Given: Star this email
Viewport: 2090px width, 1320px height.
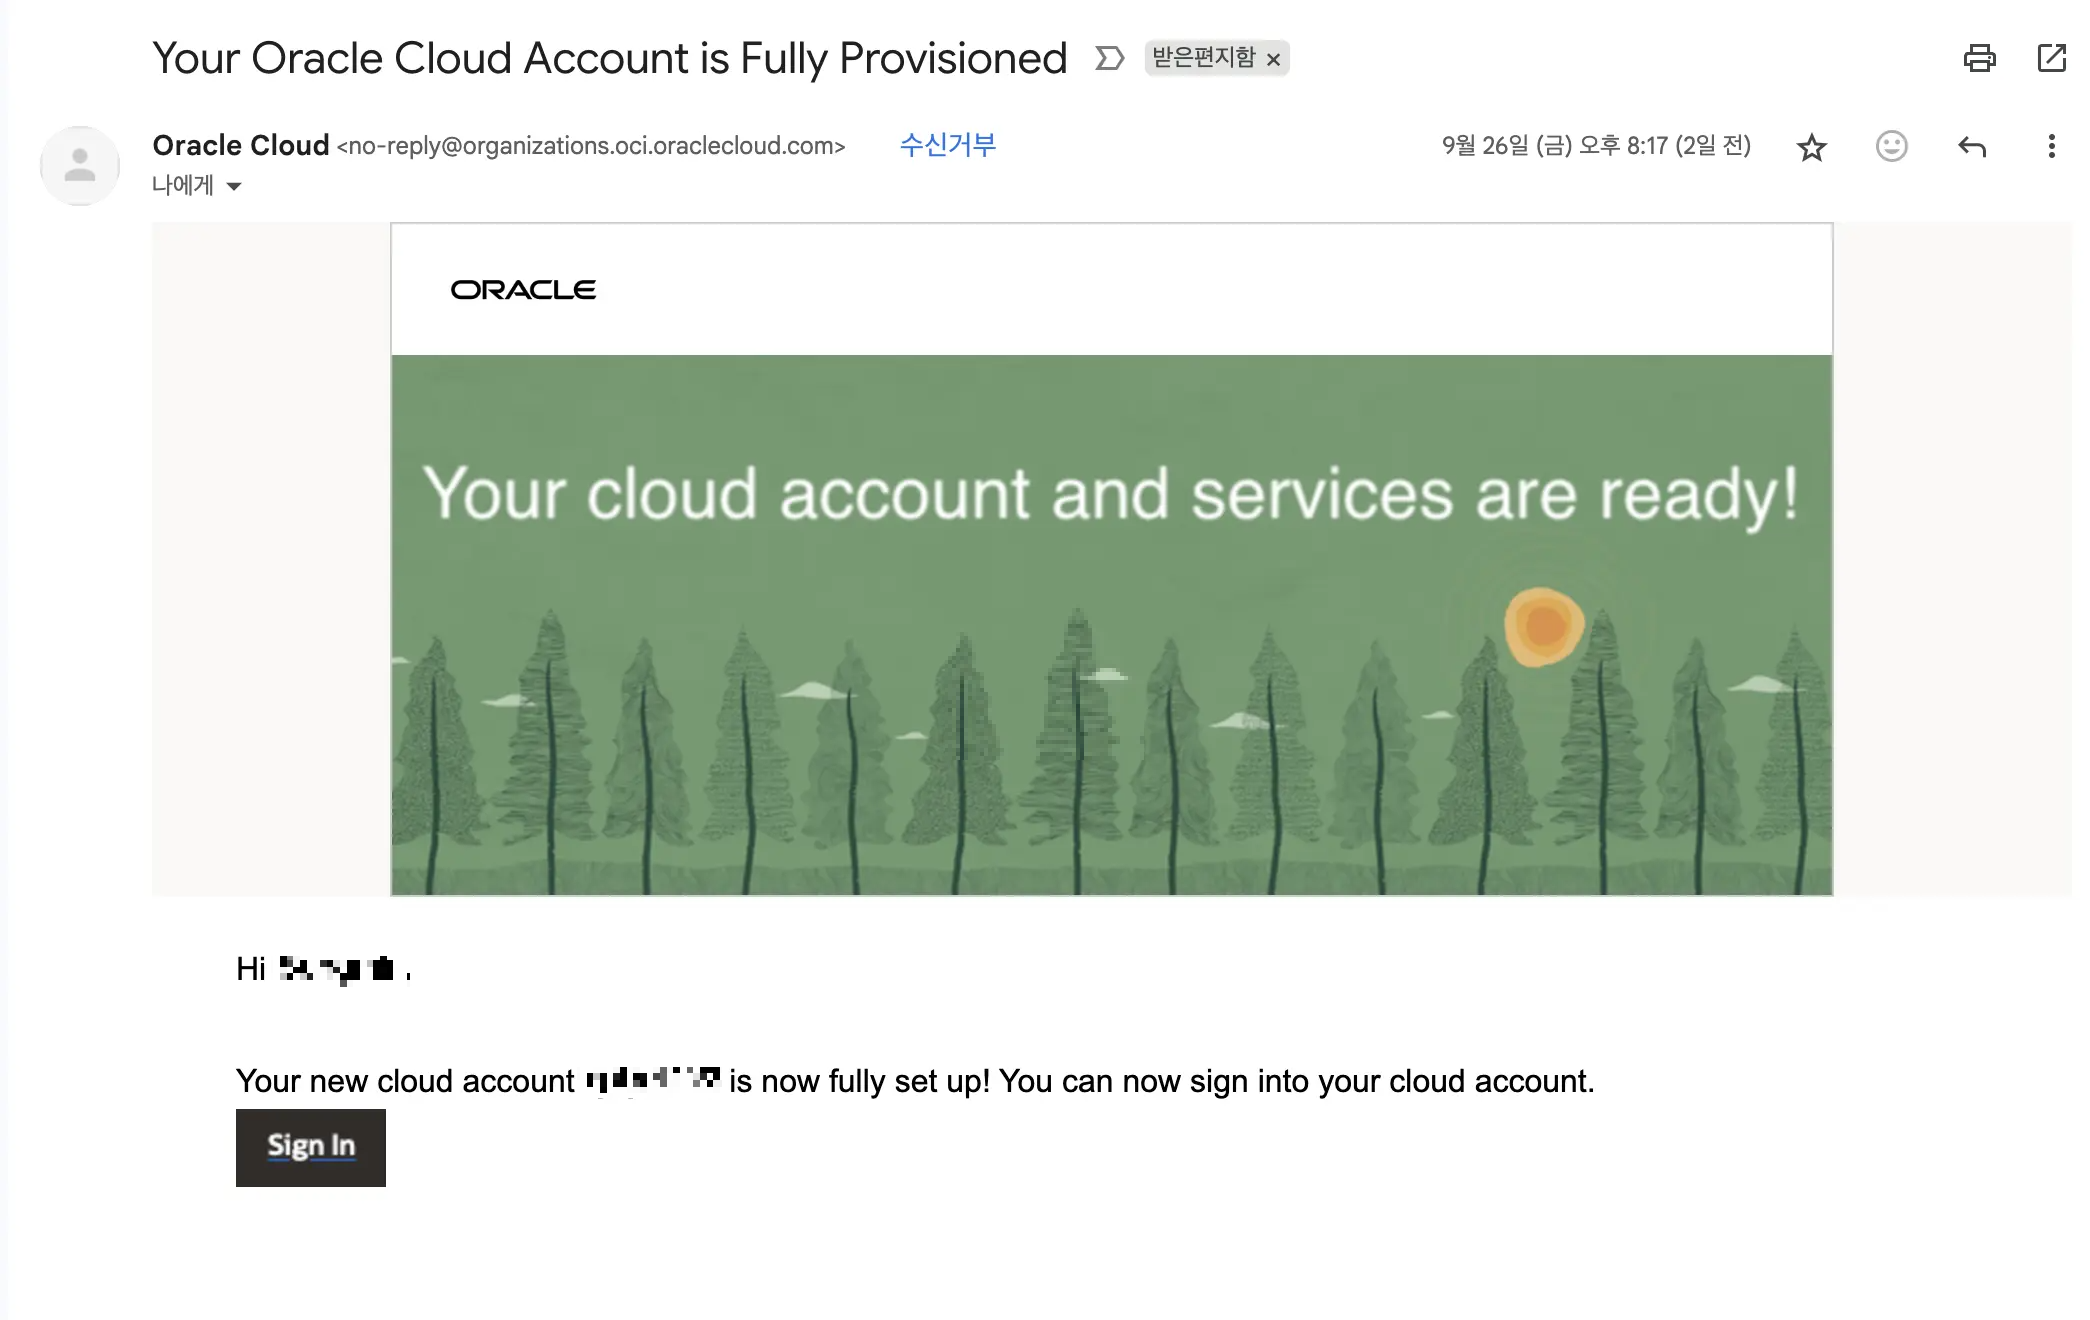Looking at the screenshot, I should pos(1811,147).
